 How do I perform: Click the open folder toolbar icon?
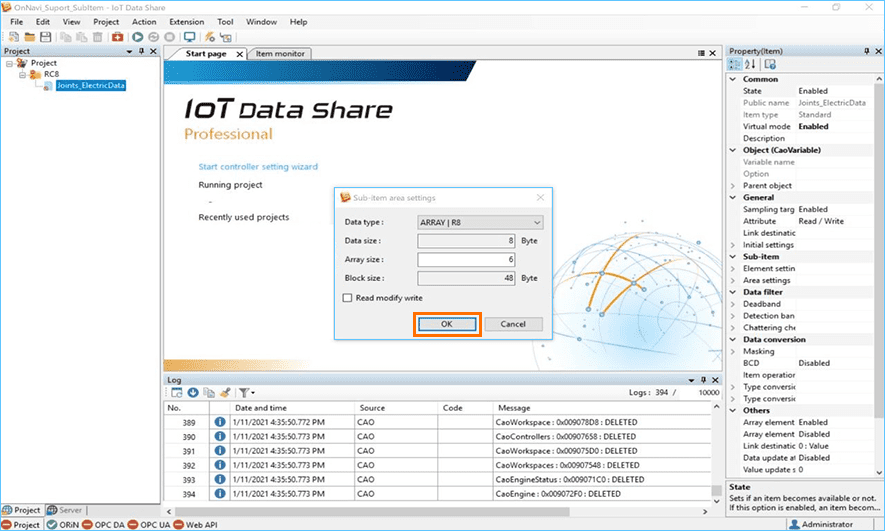click(29, 37)
